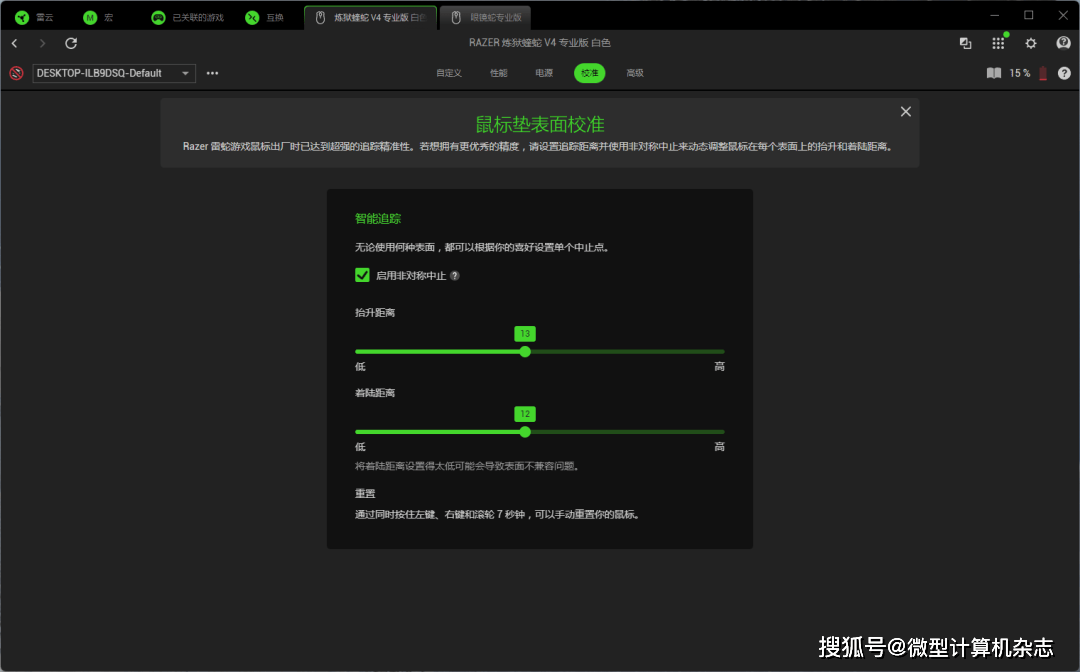Click the apps grid icon with green dot
Screen dimensions: 1080x672
[997, 43]
